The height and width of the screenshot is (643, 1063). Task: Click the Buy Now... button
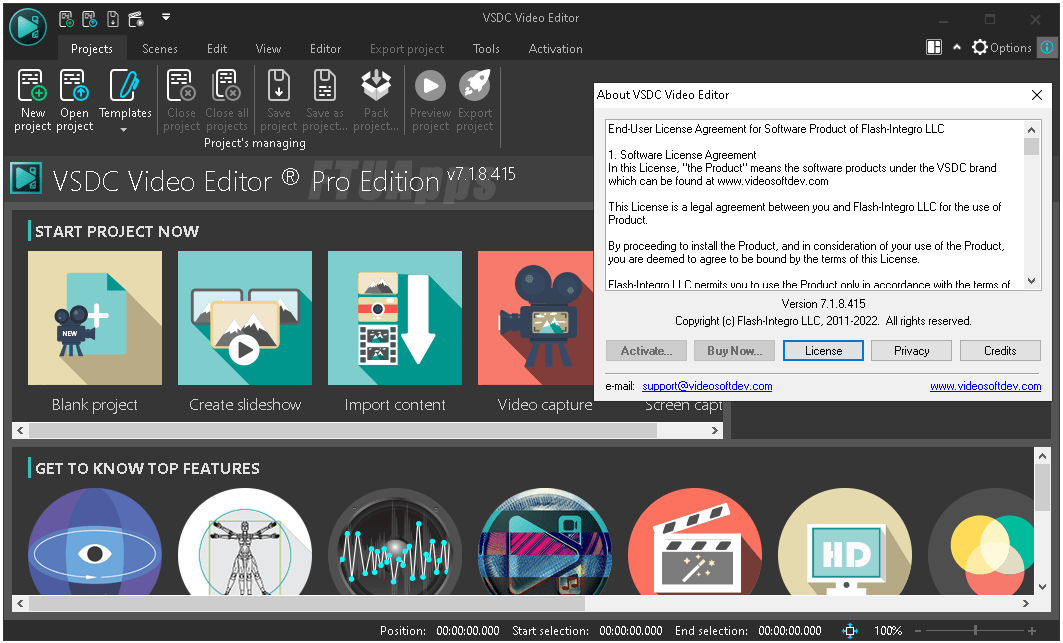(x=734, y=351)
